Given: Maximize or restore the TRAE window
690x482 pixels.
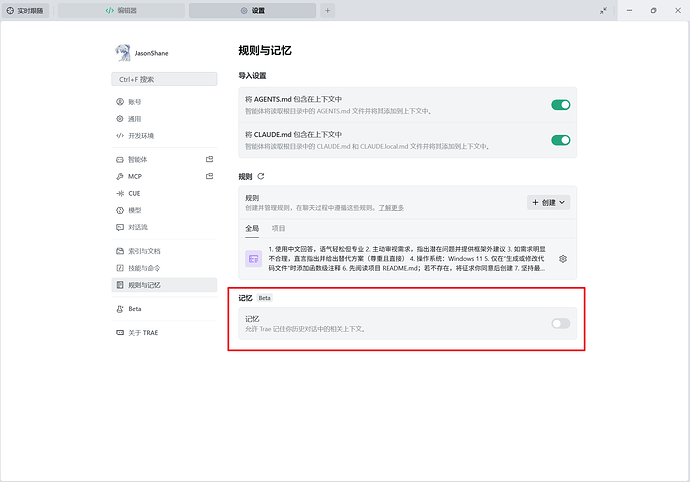Looking at the screenshot, I should tap(653, 11).
